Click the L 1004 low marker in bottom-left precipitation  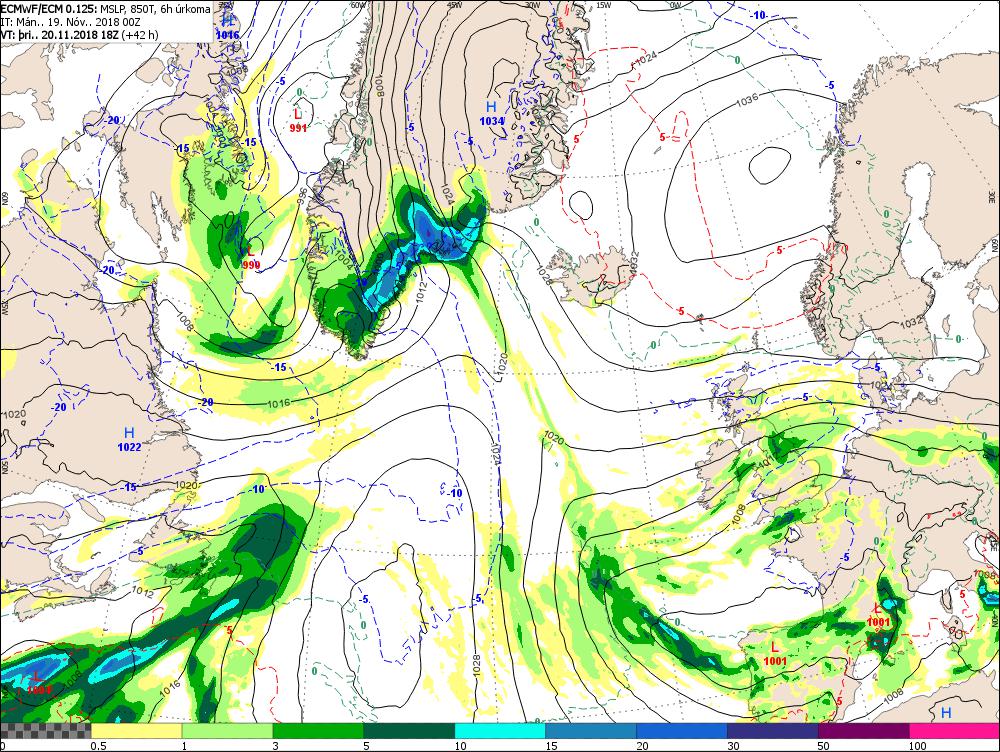coord(38,682)
